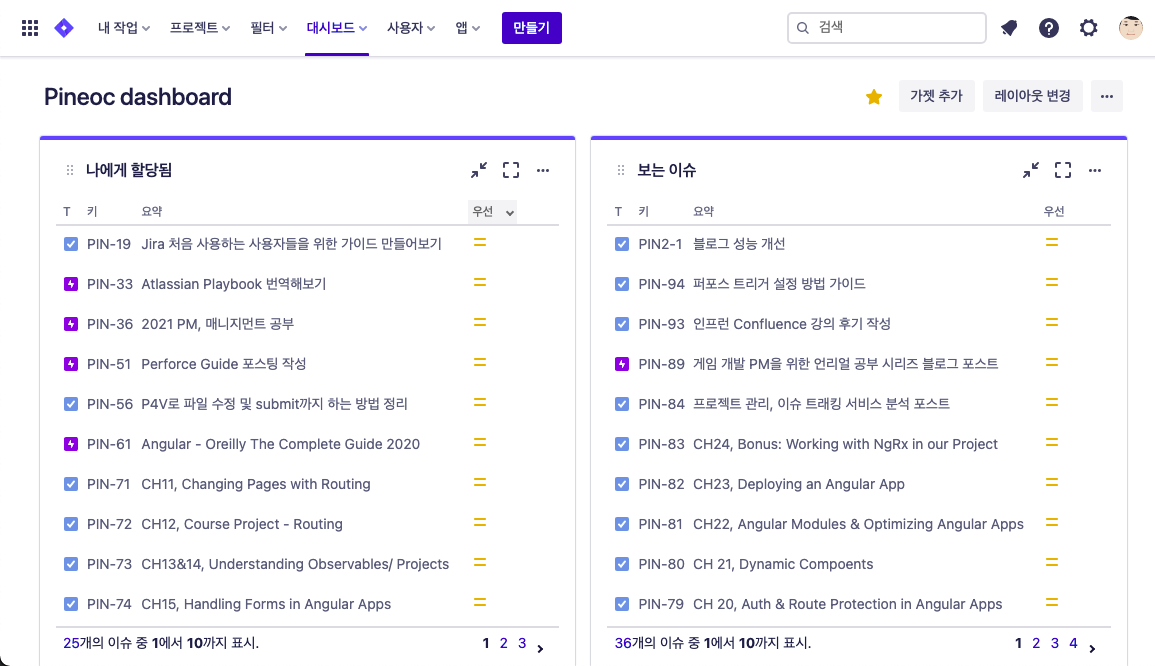The height and width of the screenshot is (666, 1155).
Task: Open page 4 of 보는 이슈
Action: coord(1073,643)
